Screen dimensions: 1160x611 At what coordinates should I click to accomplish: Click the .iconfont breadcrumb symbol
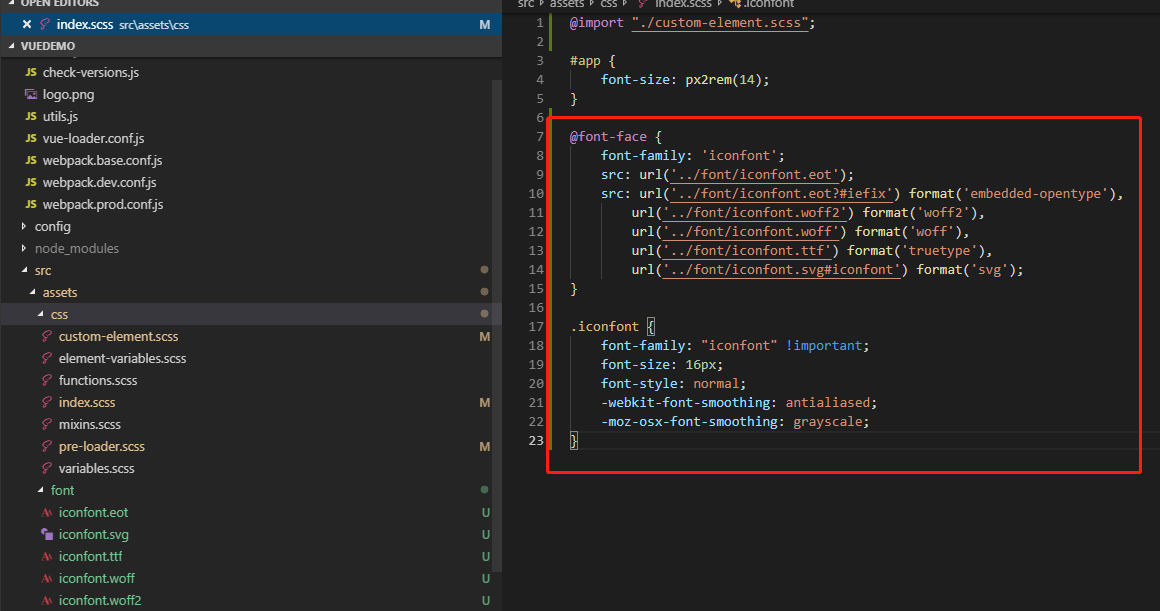[x=766, y=4]
